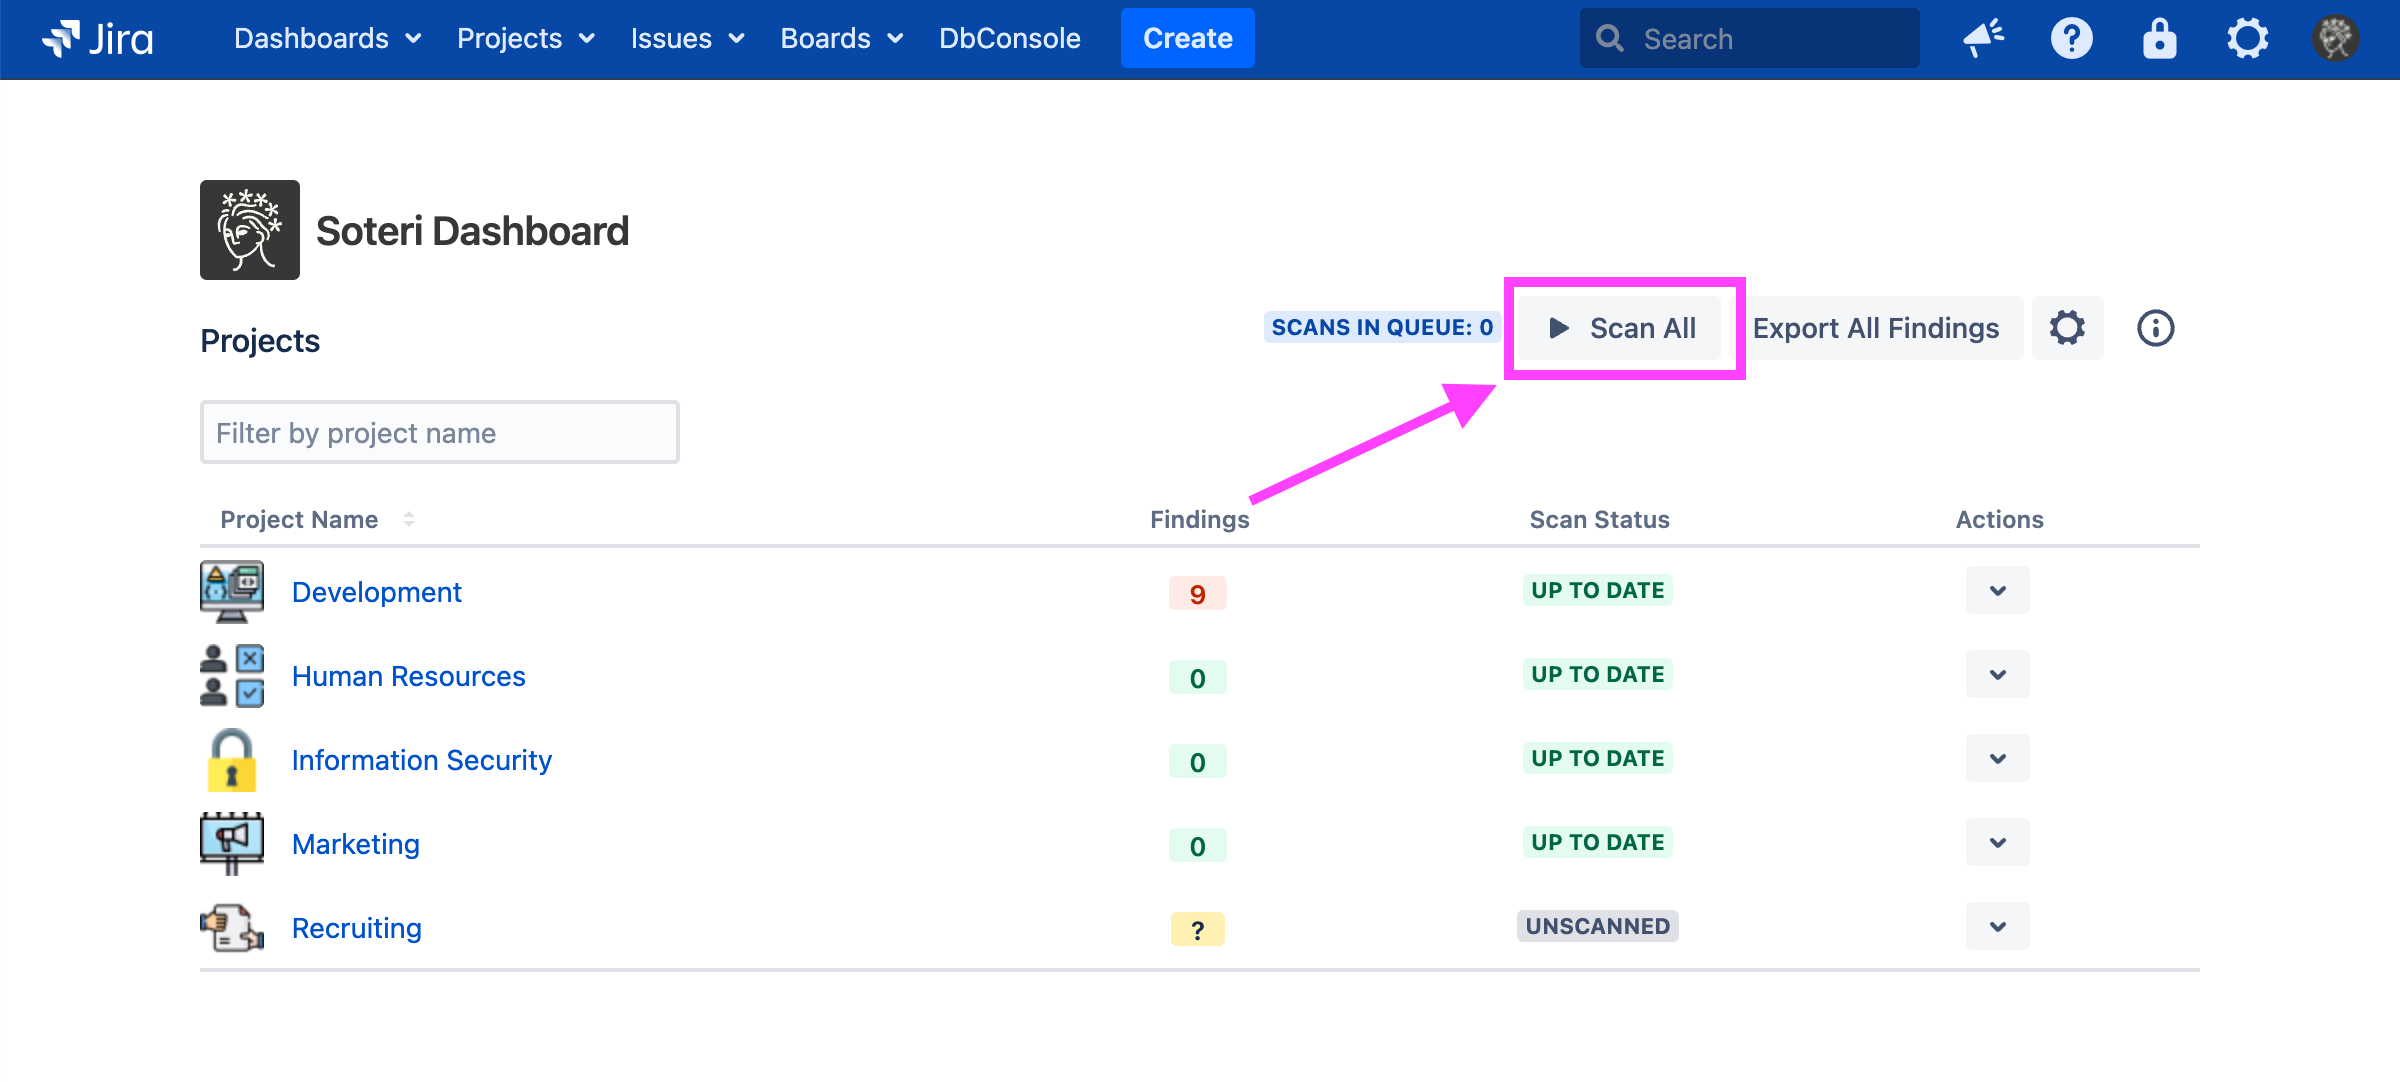Click the info circle icon

2155,328
